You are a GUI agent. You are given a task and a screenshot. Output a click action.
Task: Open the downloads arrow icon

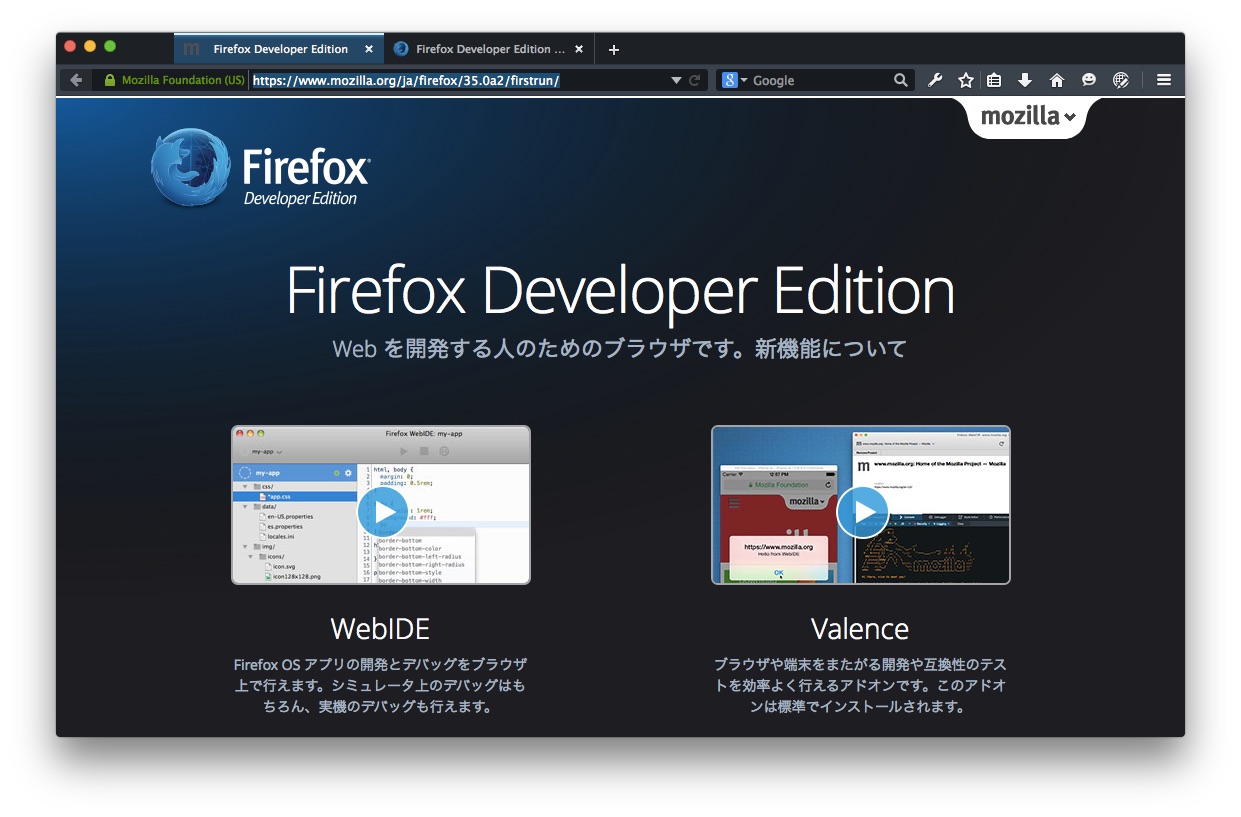(x=1025, y=80)
